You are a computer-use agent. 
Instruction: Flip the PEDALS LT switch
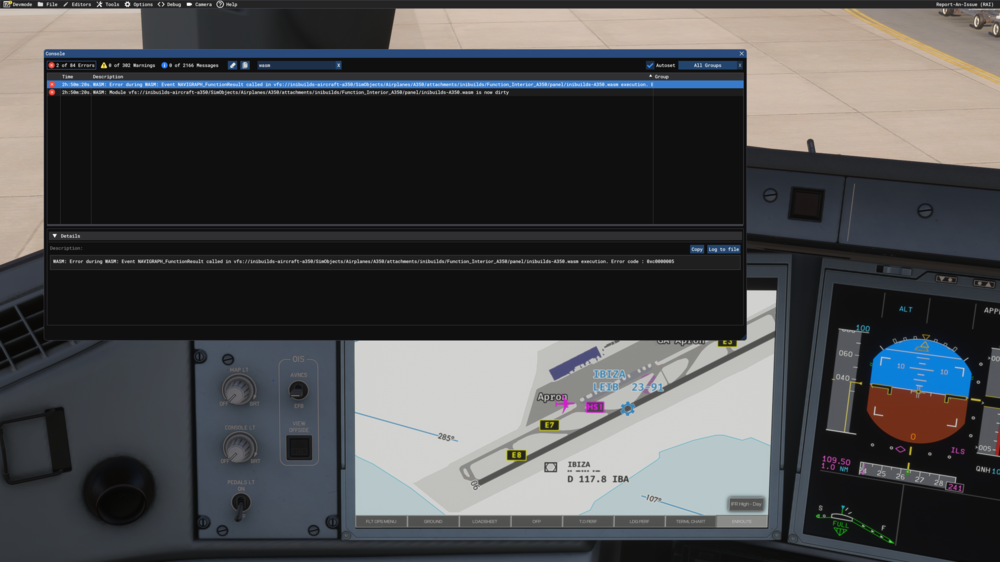click(240, 505)
